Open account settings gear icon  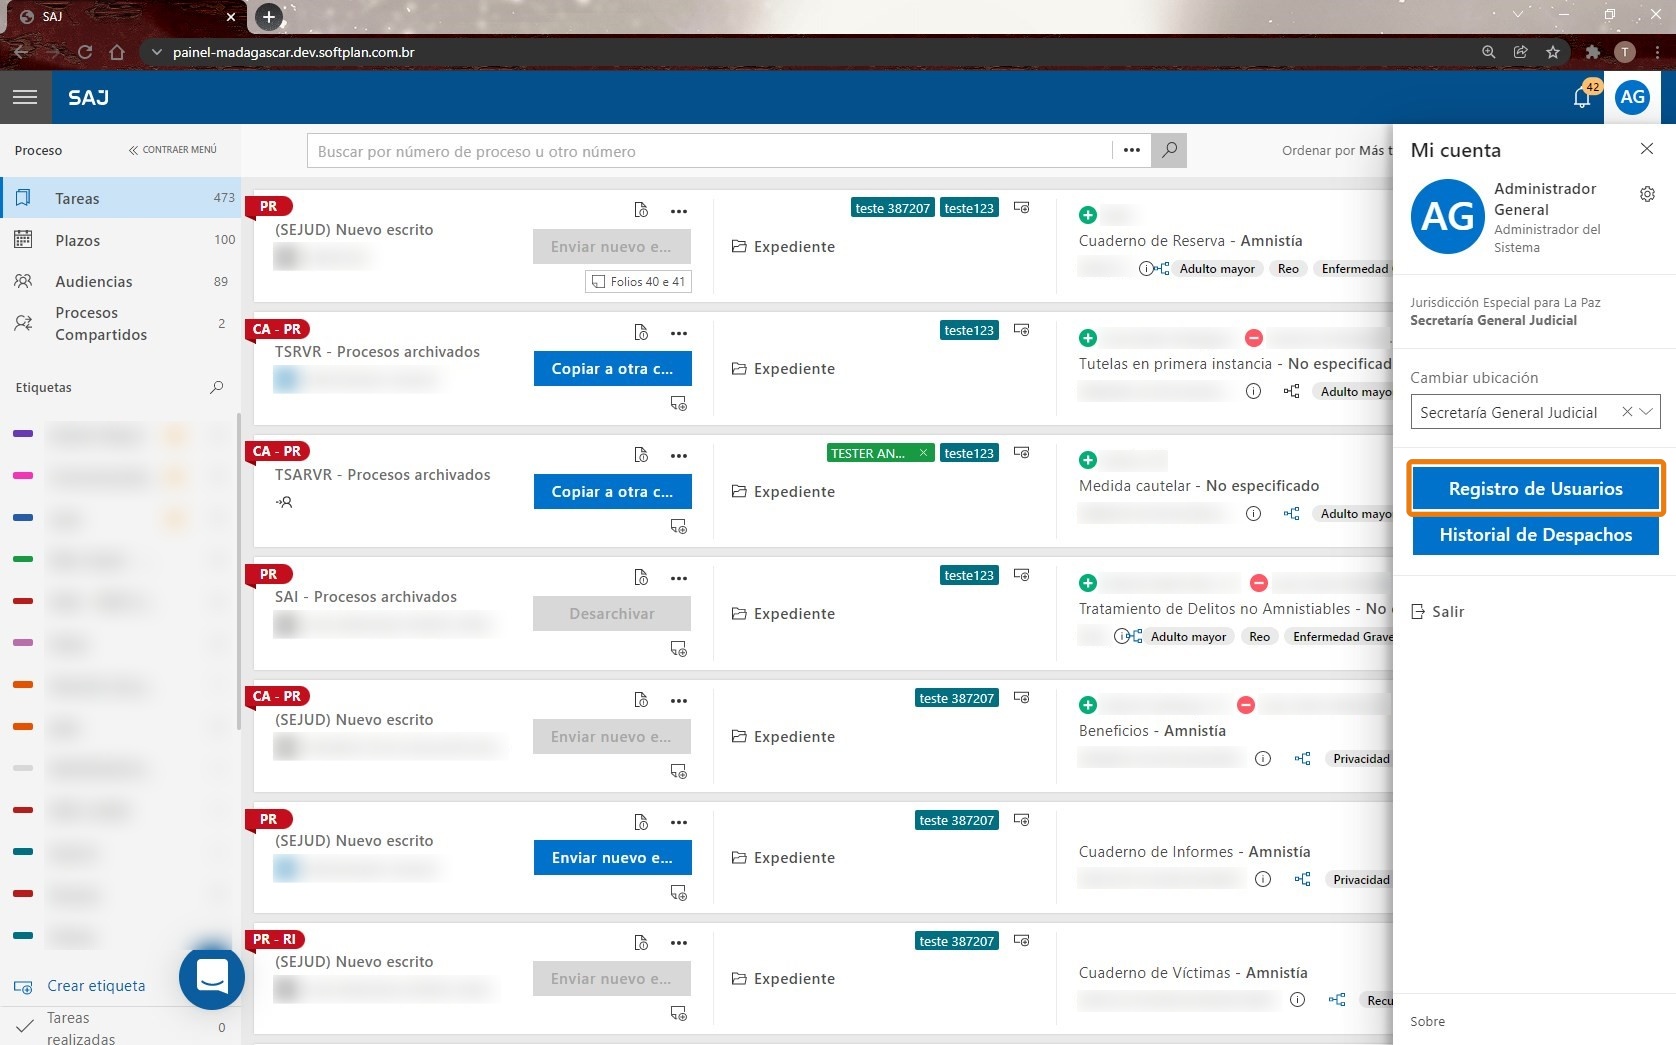coord(1647,194)
